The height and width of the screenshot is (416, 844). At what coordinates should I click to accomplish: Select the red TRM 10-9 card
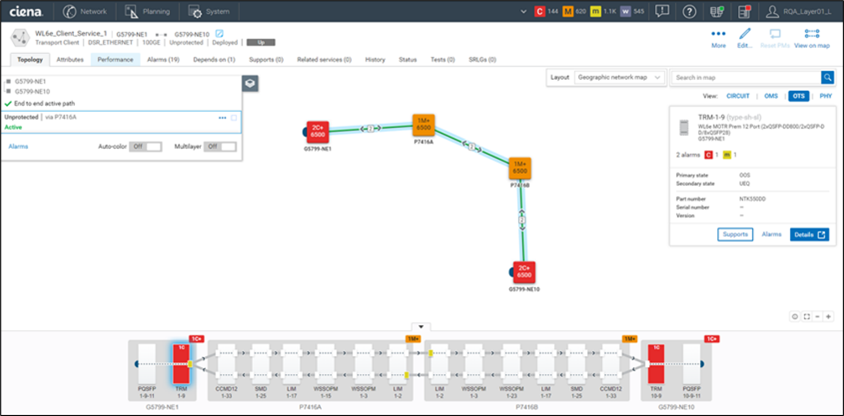656,364
